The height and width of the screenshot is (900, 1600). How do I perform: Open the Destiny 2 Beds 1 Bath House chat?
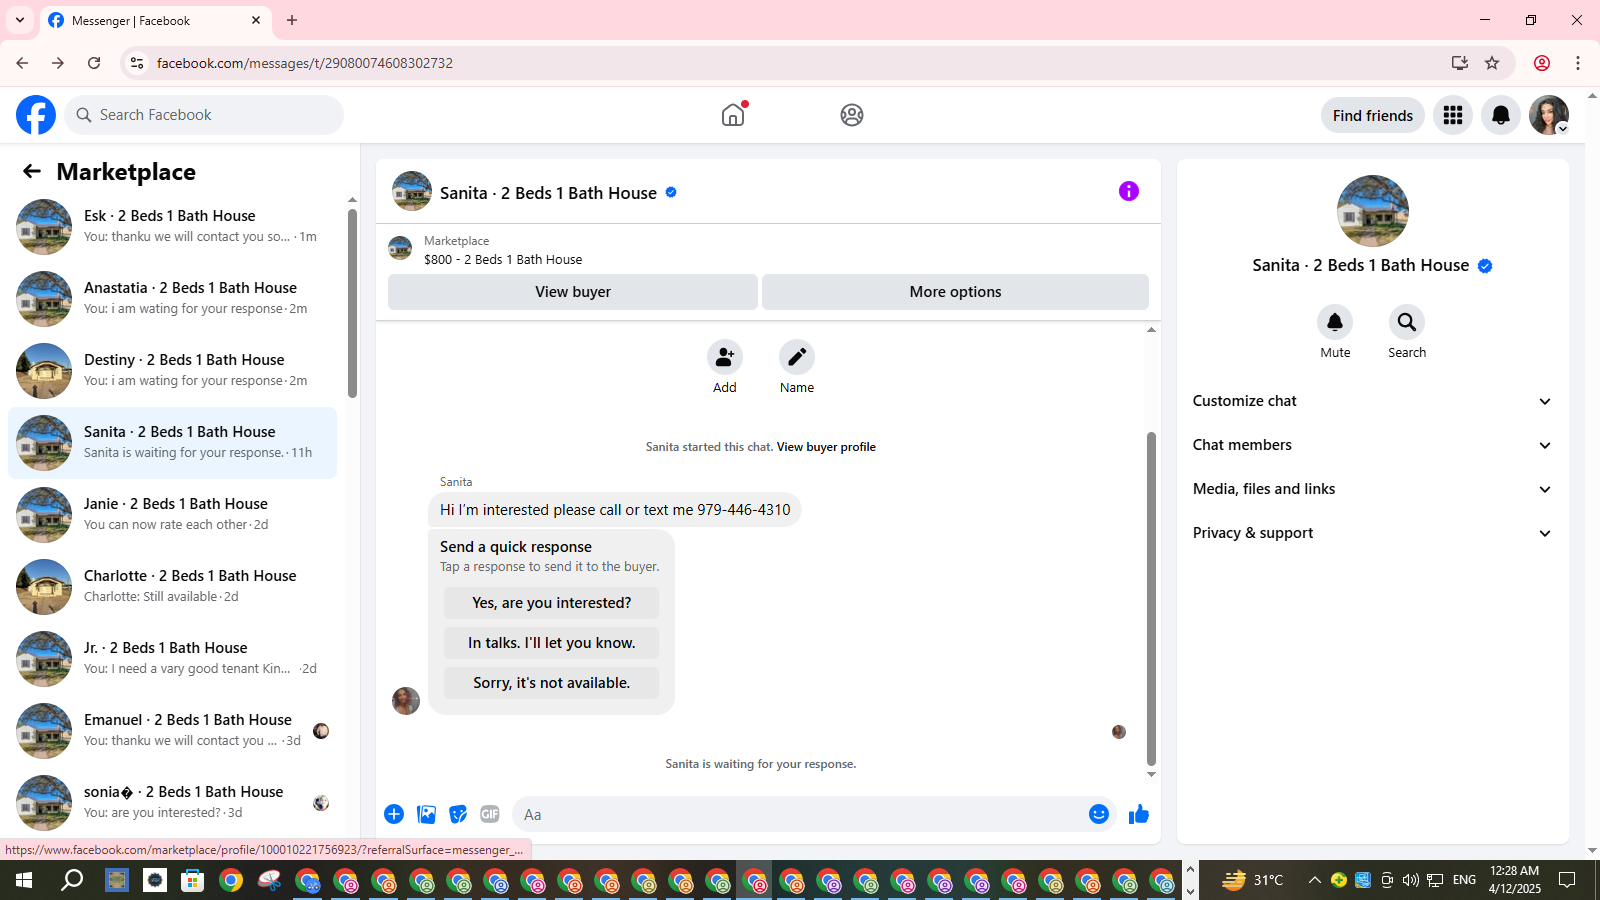pyautogui.click(x=172, y=371)
